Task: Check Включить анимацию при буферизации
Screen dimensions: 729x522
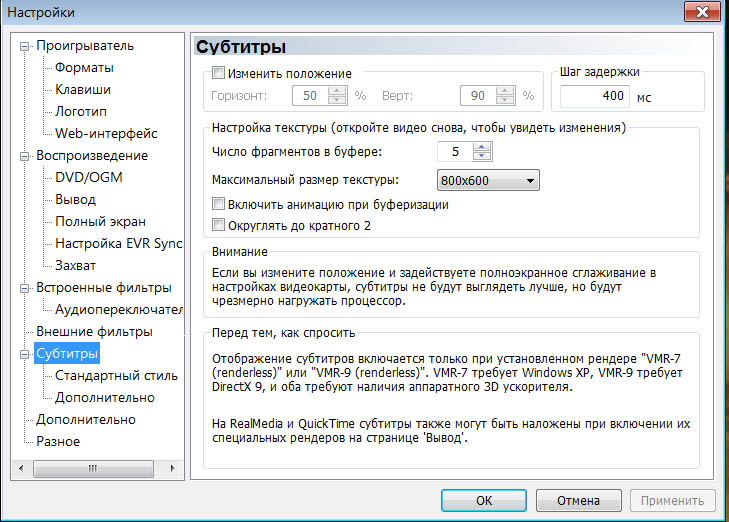Action: click(x=218, y=204)
